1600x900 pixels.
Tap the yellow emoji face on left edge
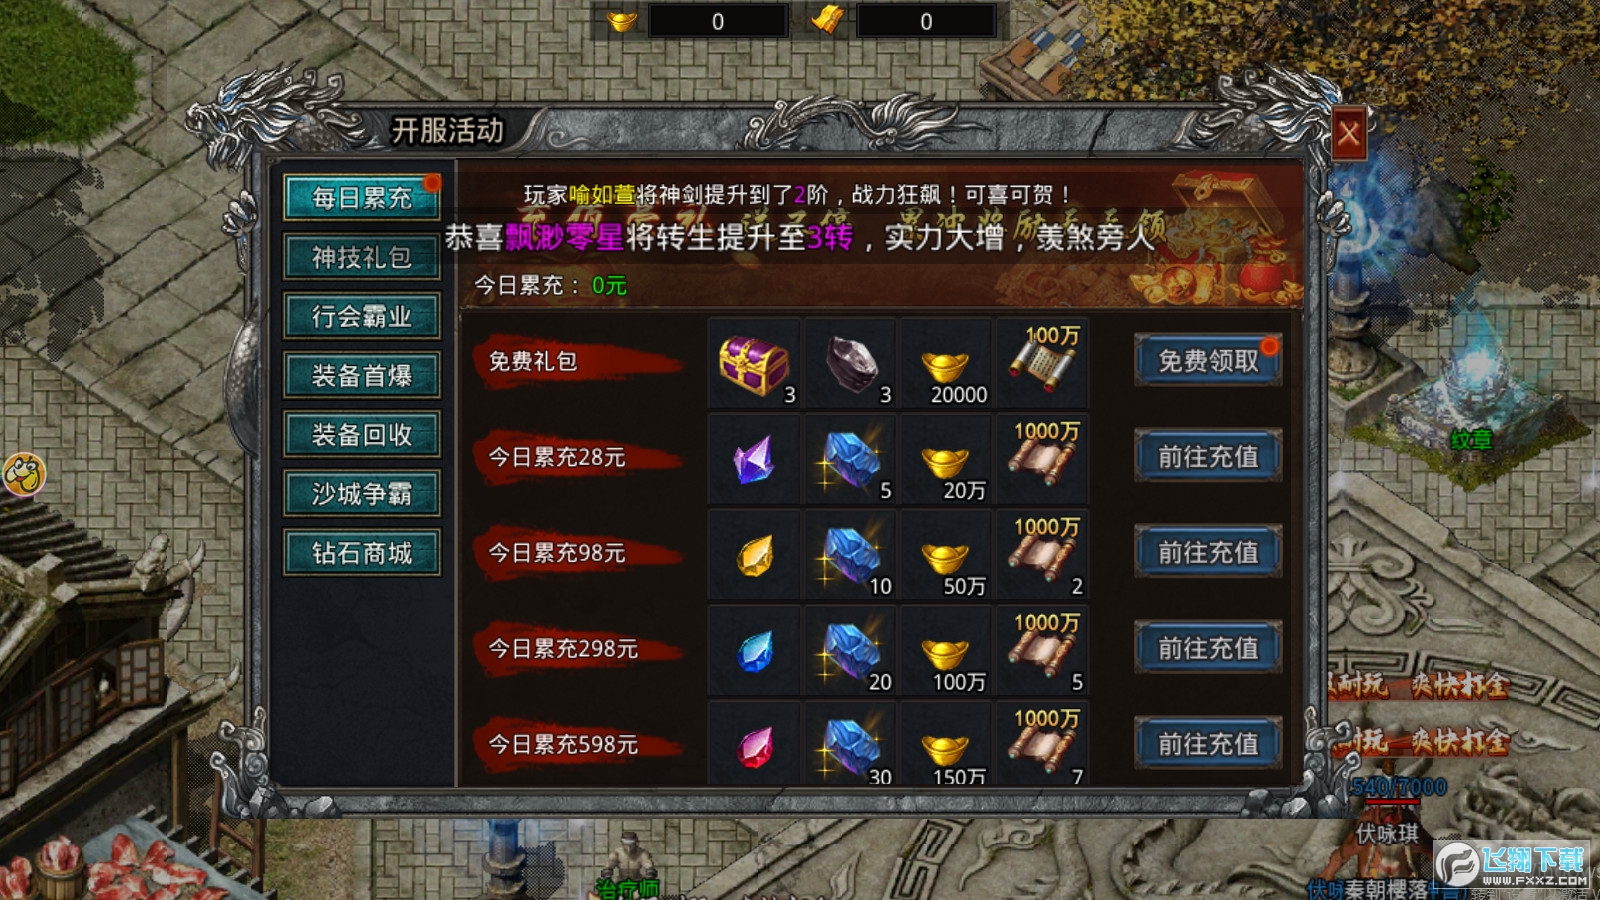point(23,474)
